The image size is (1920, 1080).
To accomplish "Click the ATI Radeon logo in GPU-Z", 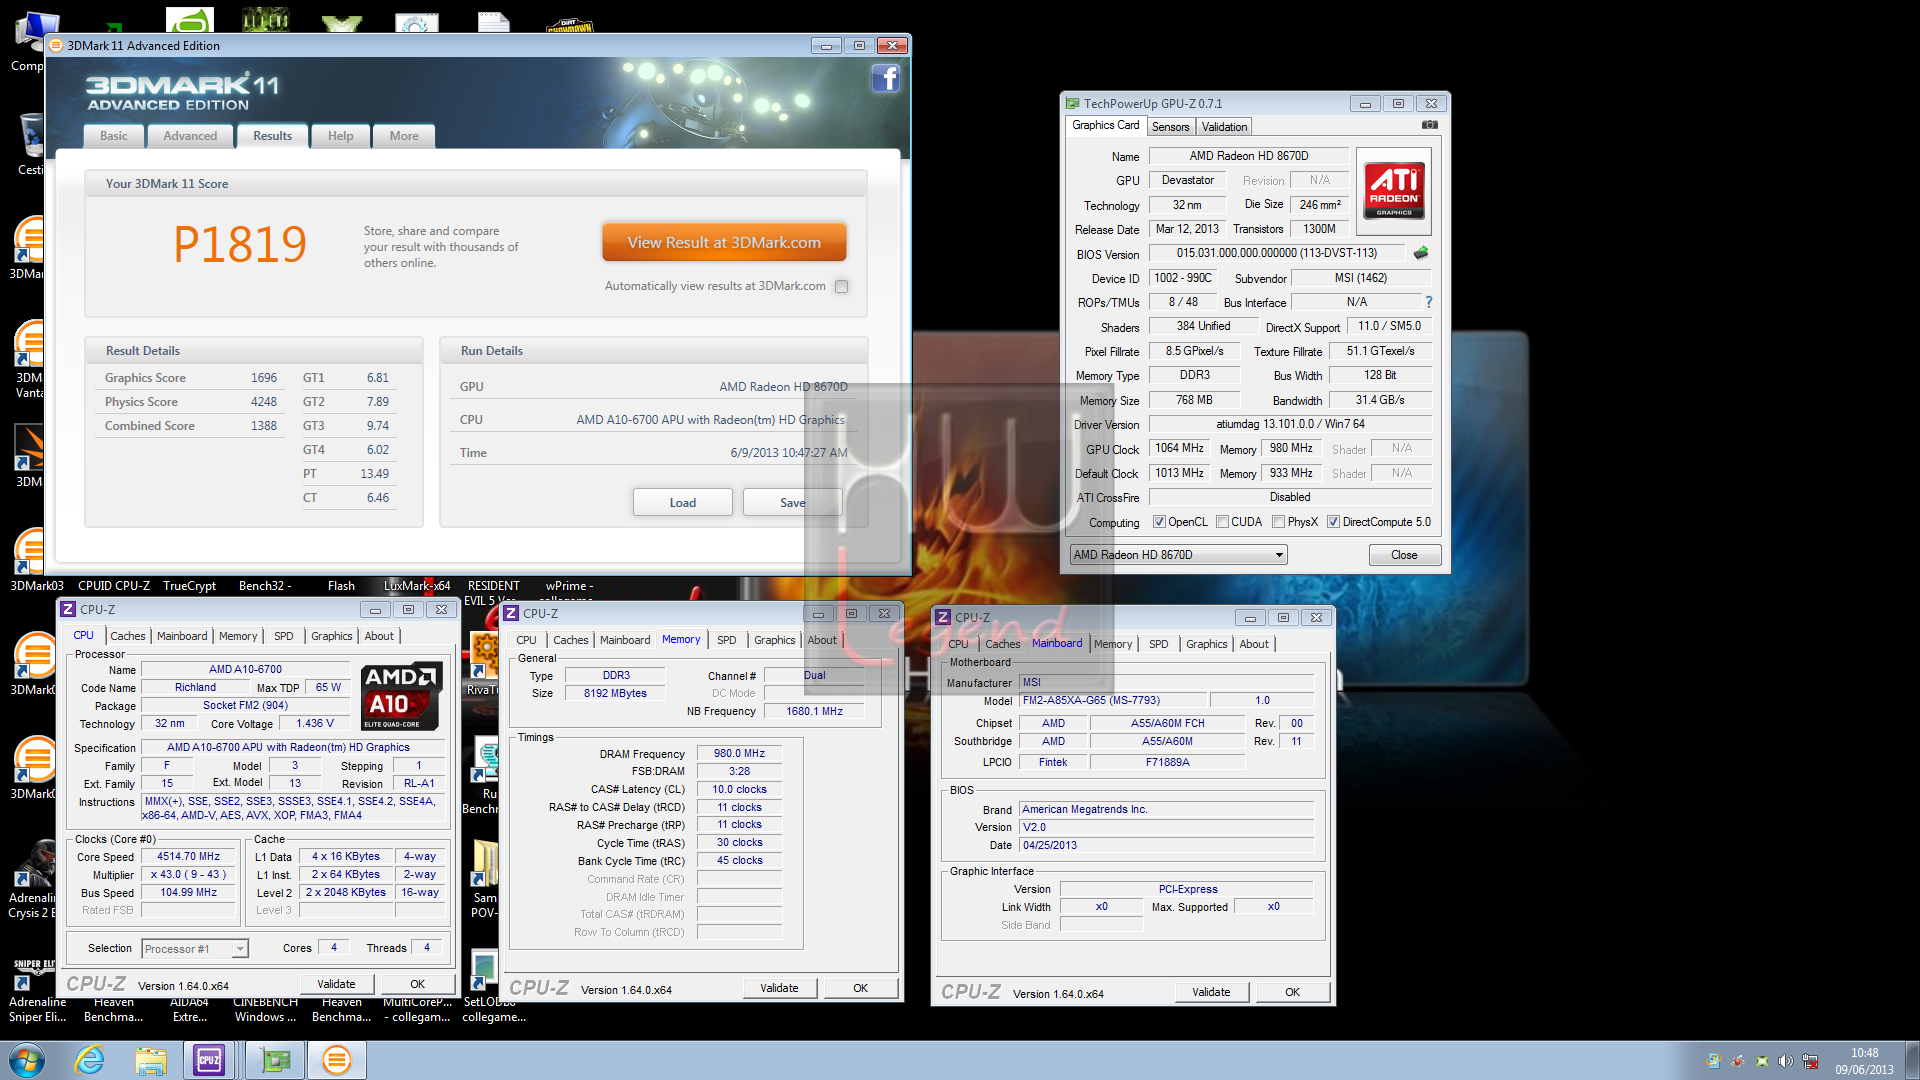I will (x=1394, y=191).
